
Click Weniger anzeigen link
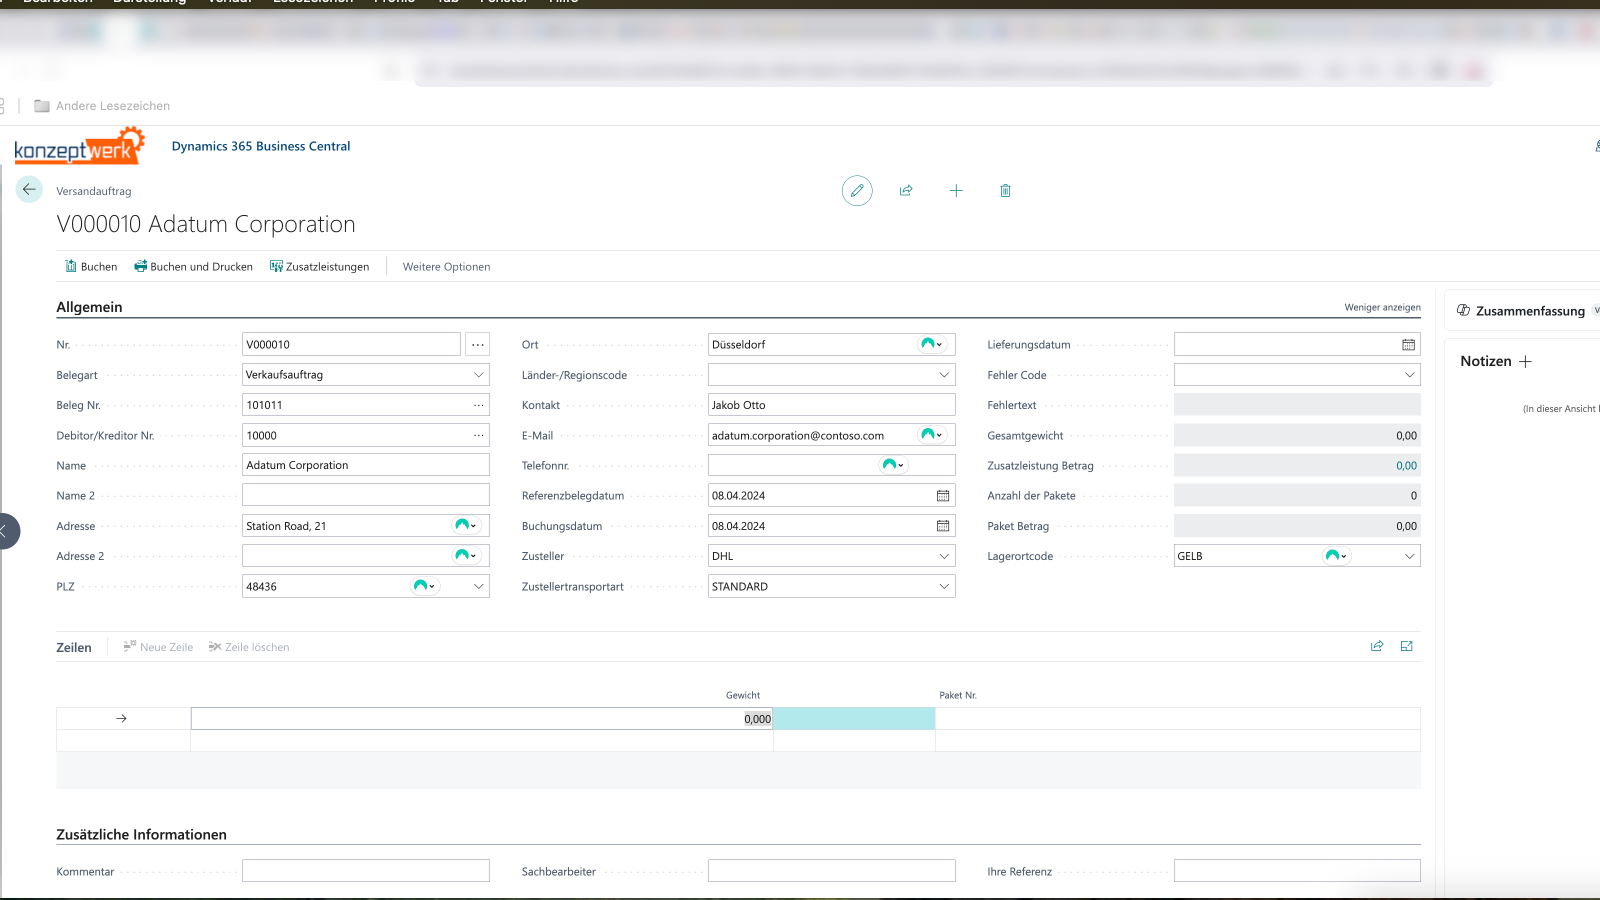1382,308
